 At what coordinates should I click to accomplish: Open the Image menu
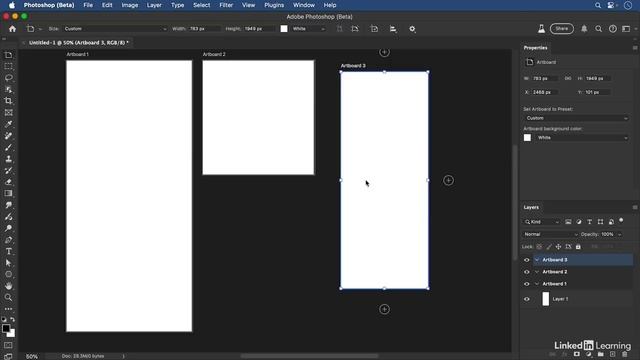[x=129, y=5]
